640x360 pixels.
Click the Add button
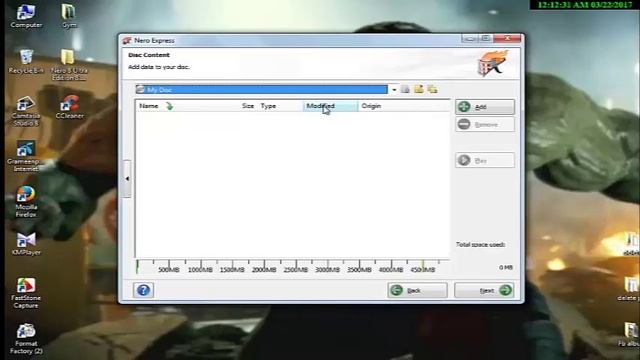485,107
